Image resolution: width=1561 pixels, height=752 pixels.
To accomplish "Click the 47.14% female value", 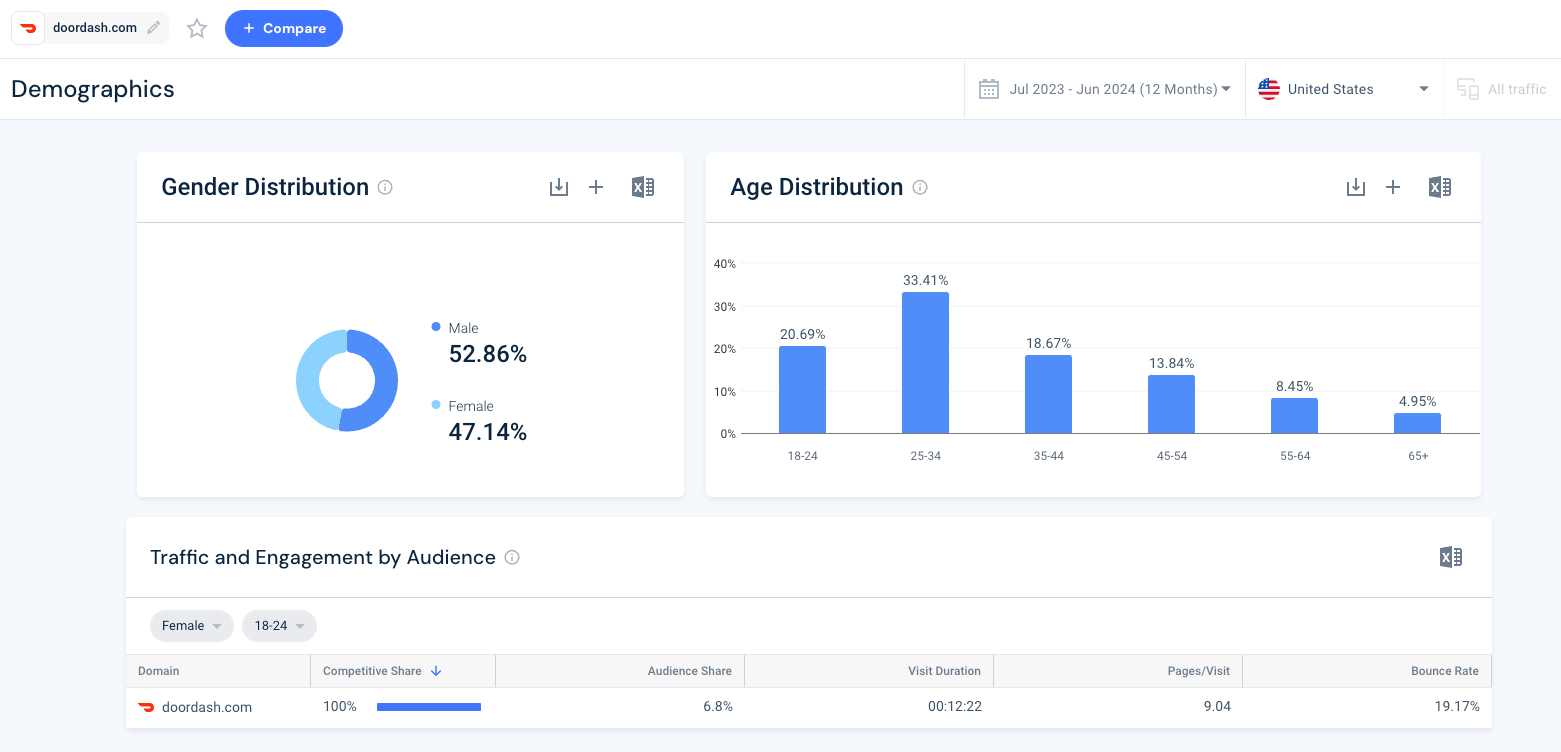I will pyautogui.click(x=488, y=432).
